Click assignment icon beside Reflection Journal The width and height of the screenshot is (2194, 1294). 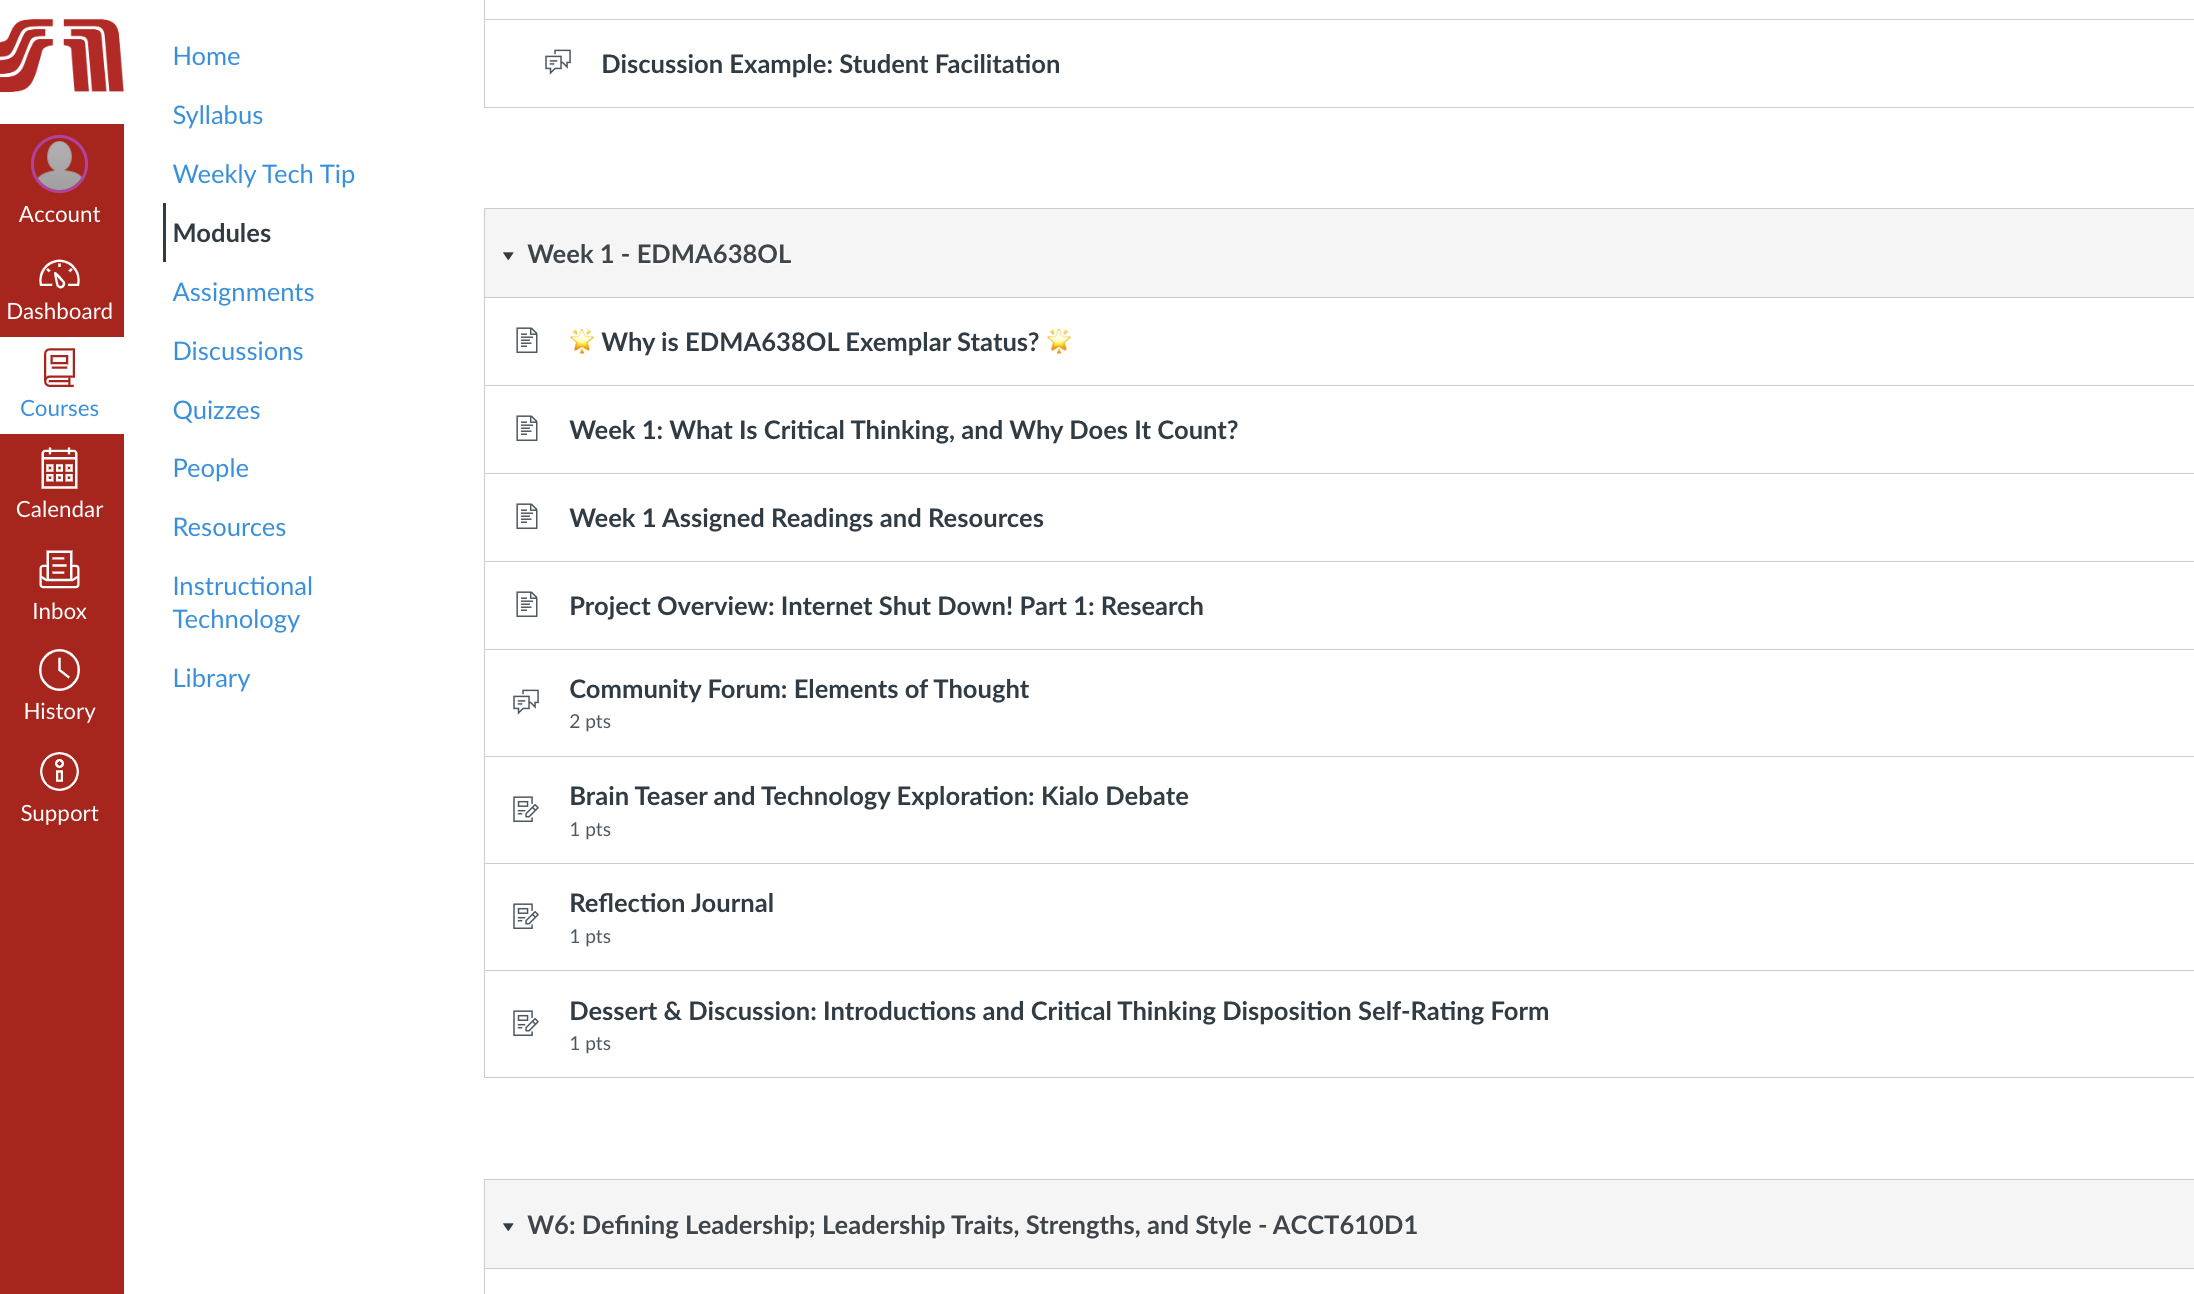point(526,916)
